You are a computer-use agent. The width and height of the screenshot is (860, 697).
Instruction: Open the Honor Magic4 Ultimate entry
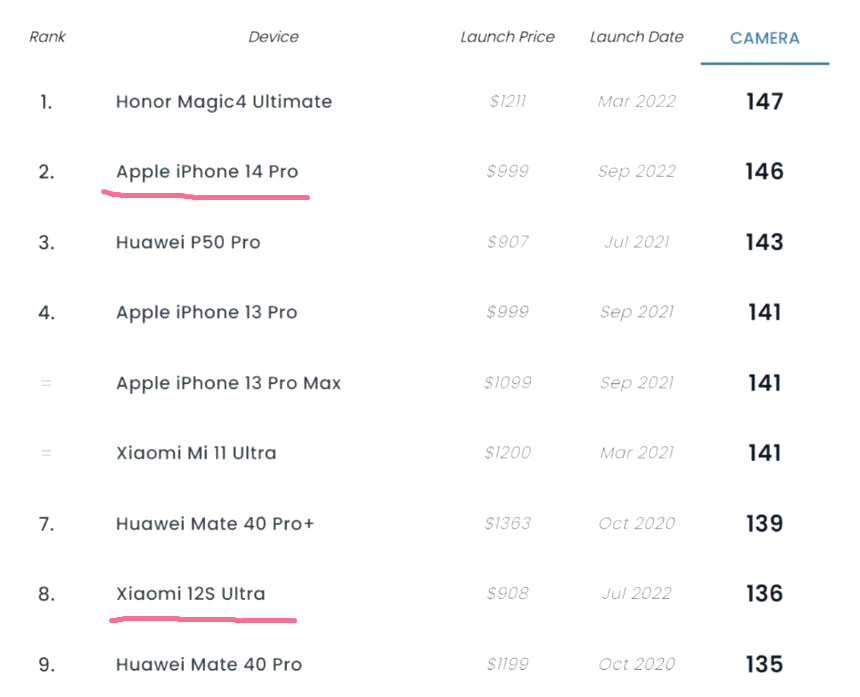(x=224, y=101)
